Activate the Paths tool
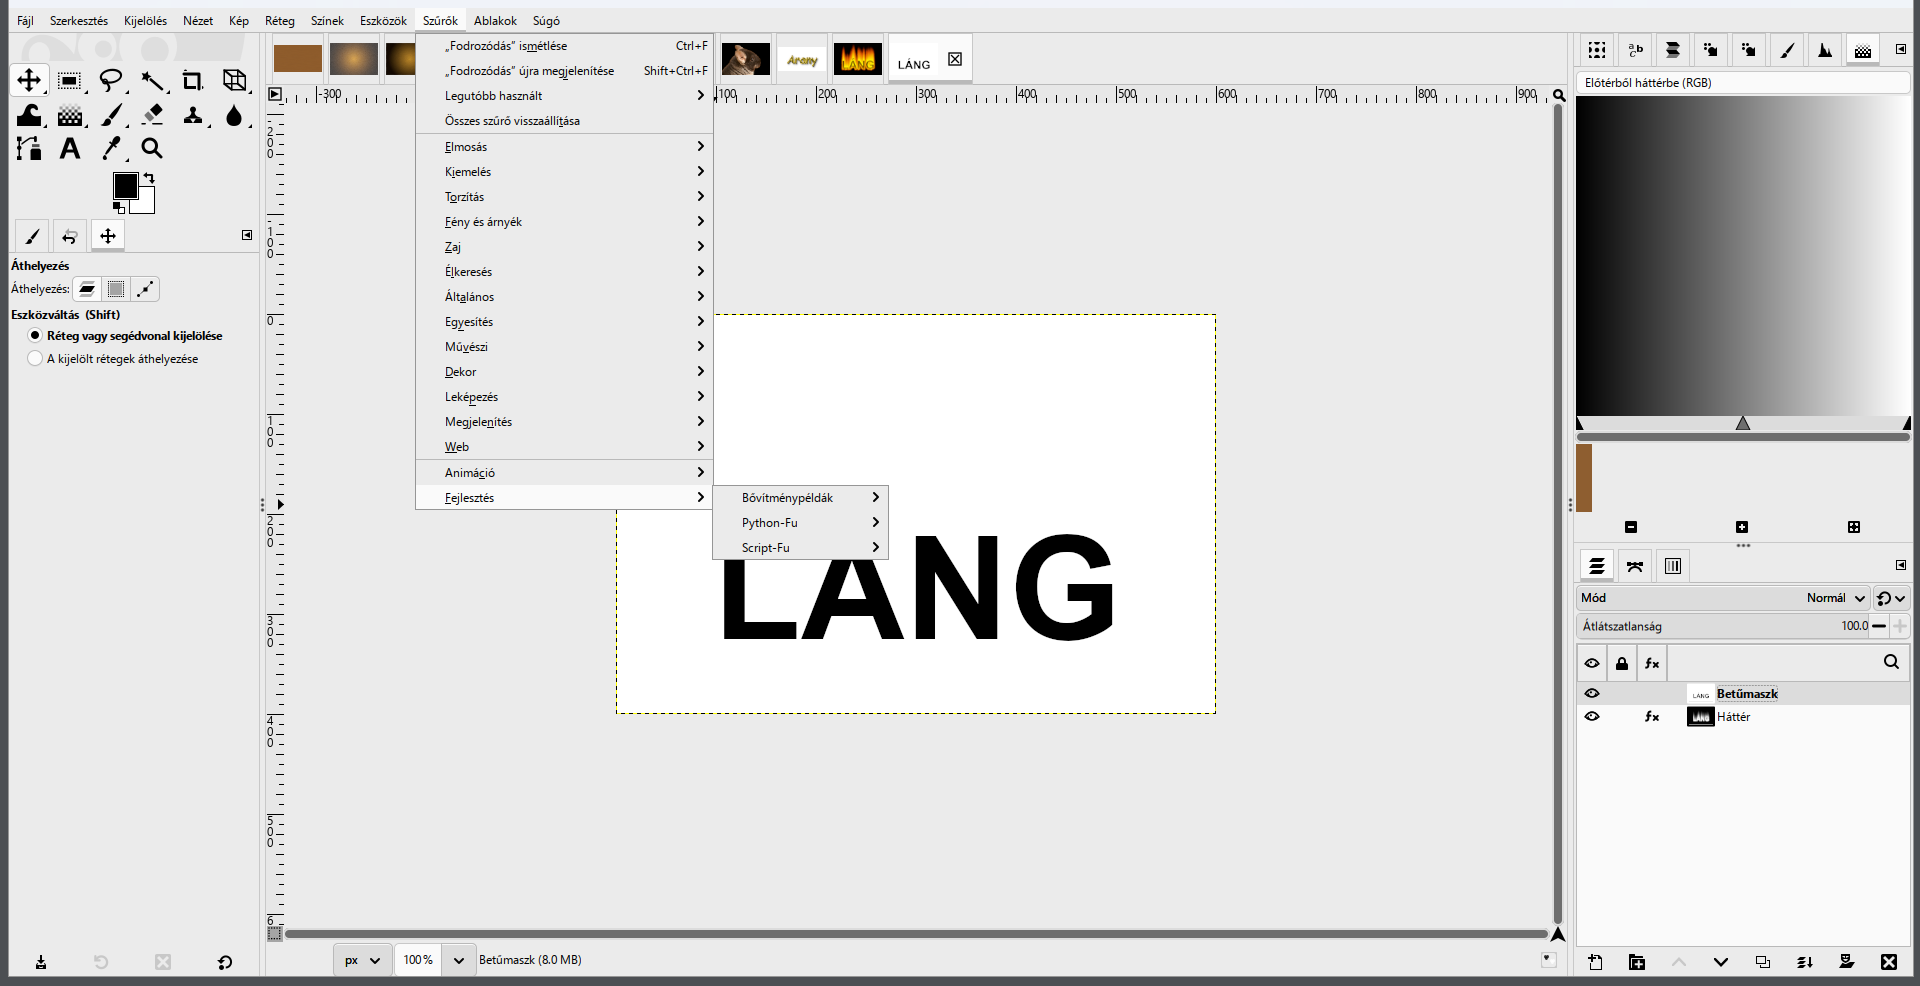The width and height of the screenshot is (1920, 986). point(29,149)
